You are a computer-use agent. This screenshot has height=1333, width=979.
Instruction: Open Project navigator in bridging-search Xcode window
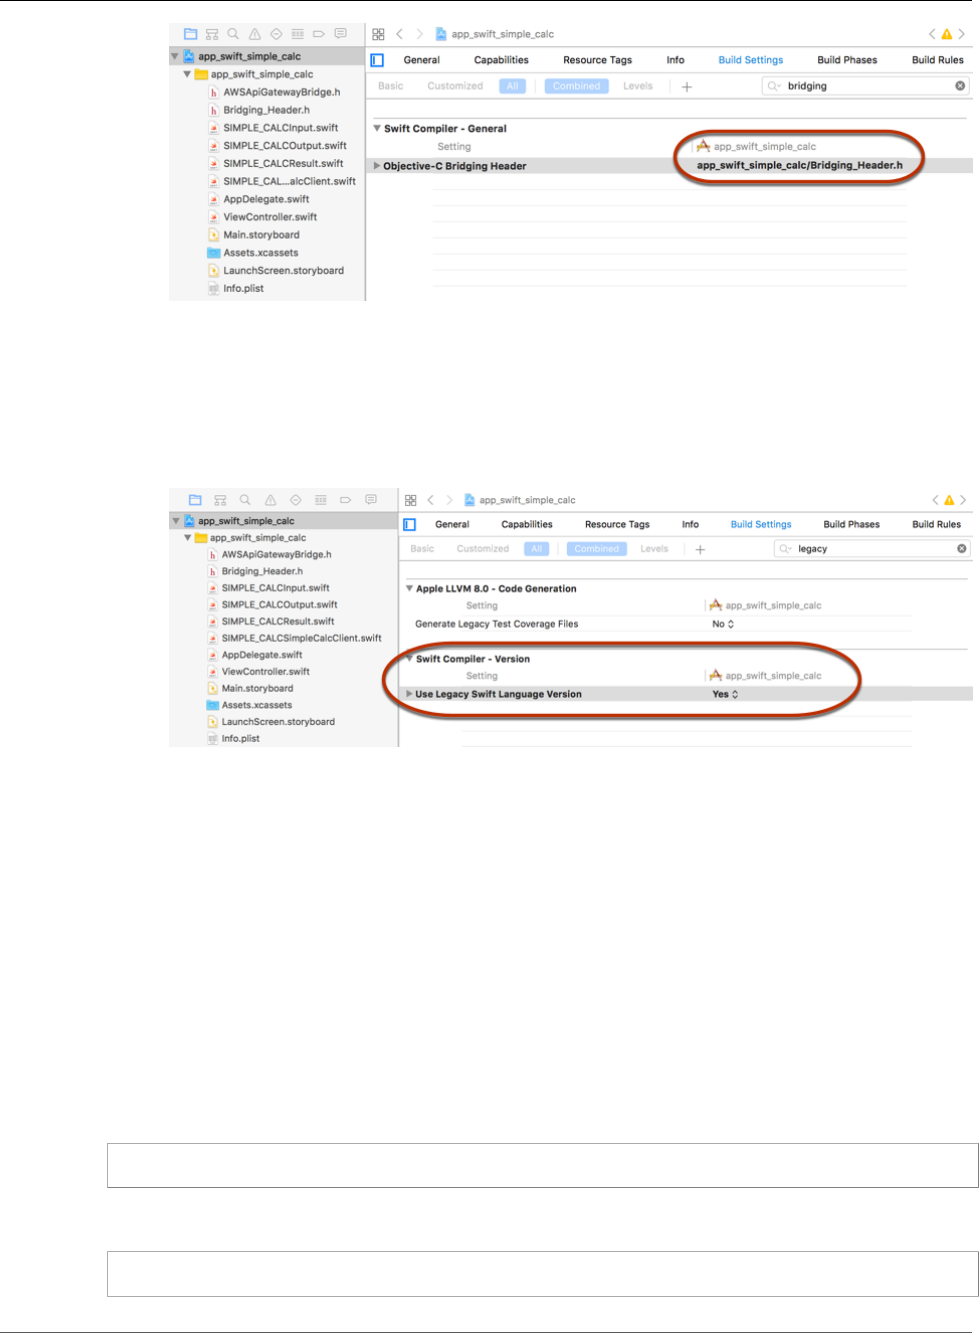click(191, 34)
